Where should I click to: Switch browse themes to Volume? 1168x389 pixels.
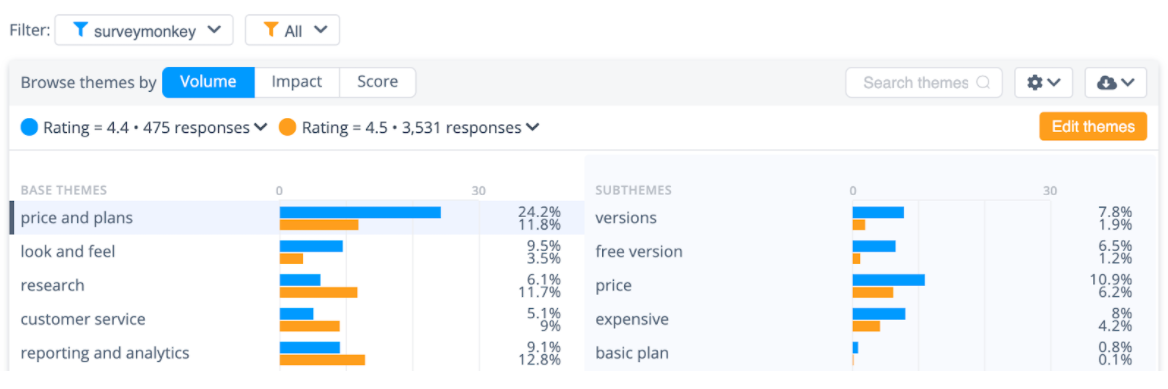coord(209,82)
